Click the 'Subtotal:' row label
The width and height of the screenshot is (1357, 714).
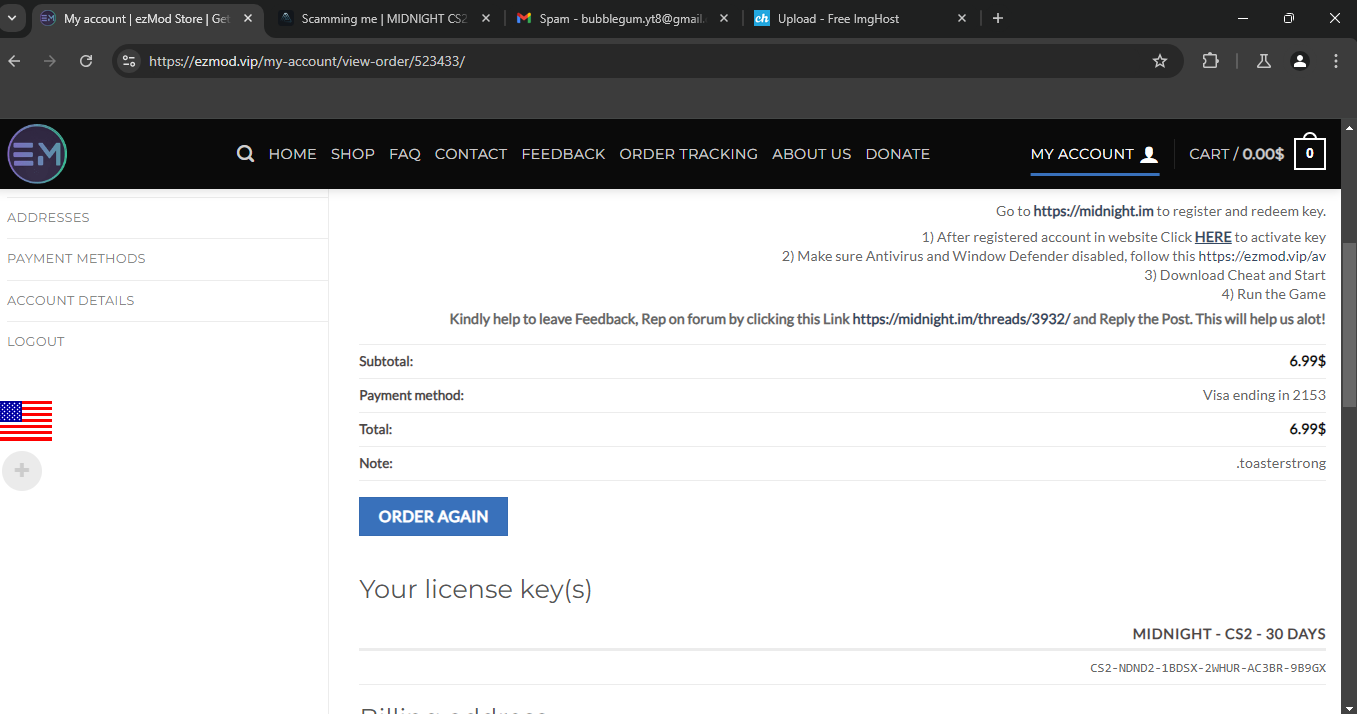point(386,361)
